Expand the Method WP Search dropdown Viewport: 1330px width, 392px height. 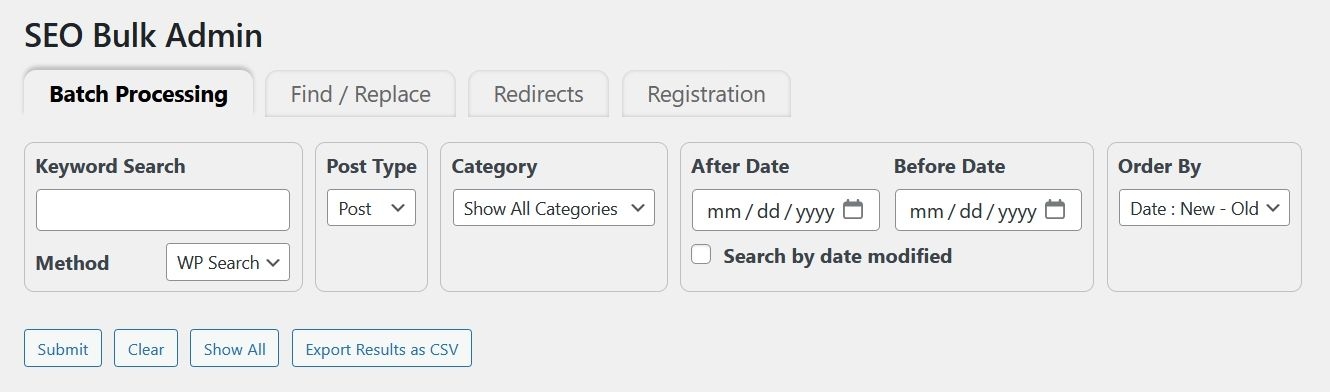click(228, 262)
